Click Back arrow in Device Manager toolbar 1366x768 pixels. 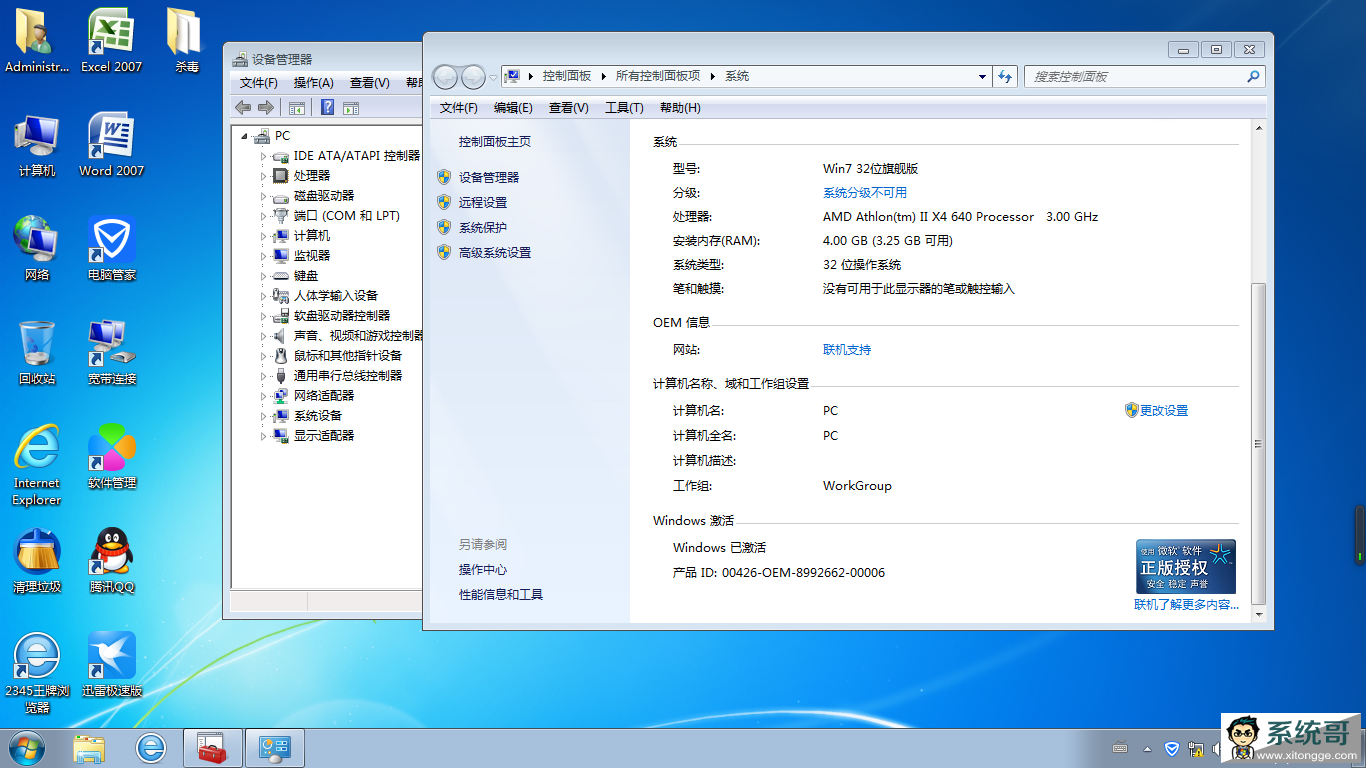tap(243, 108)
